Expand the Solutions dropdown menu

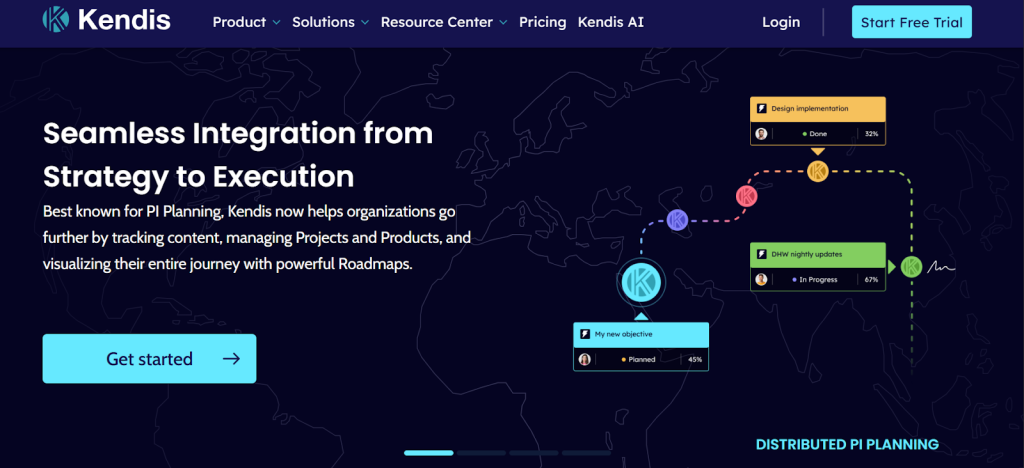(330, 22)
